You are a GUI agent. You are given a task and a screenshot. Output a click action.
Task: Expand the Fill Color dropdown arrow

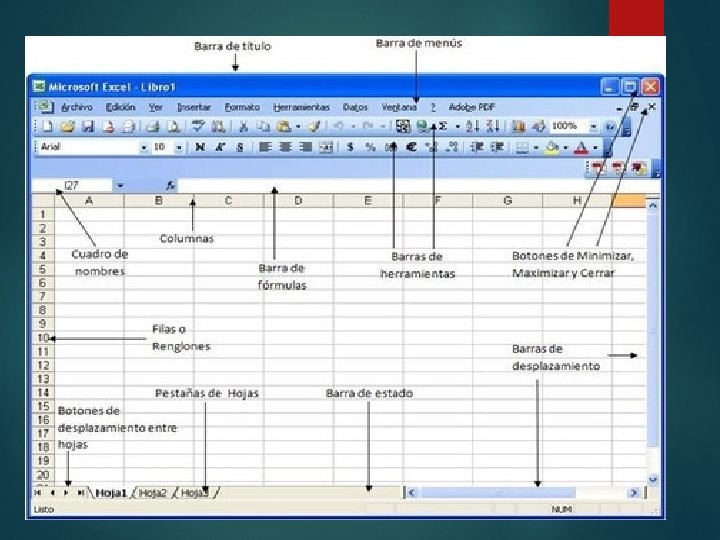566,148
